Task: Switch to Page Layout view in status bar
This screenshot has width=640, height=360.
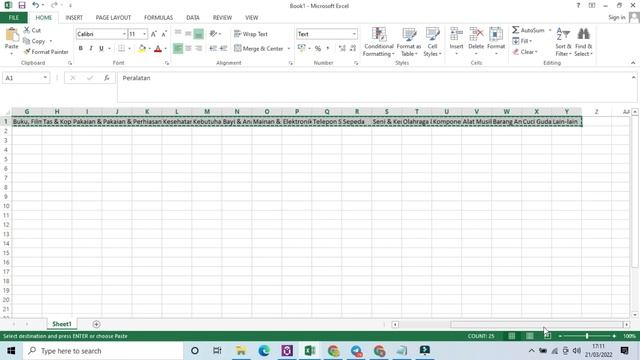Action: [x=529, y=336]
